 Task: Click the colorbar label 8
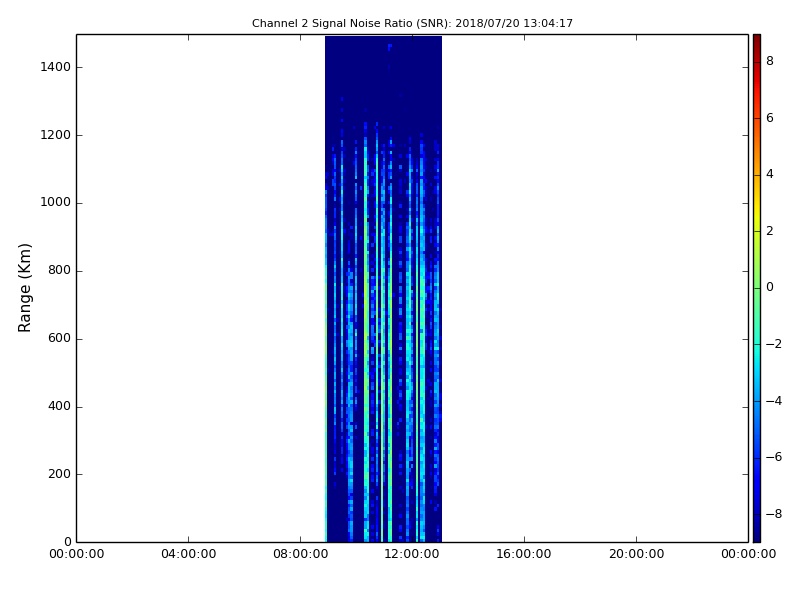[x=770, y=61]
